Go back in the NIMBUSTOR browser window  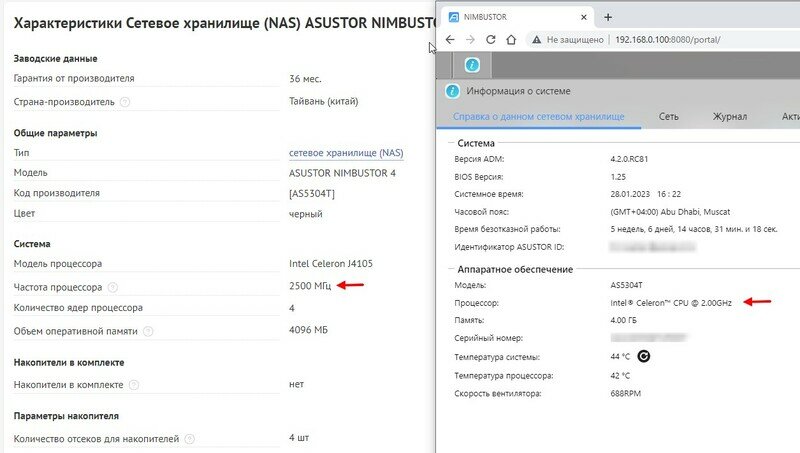point(449,40)
